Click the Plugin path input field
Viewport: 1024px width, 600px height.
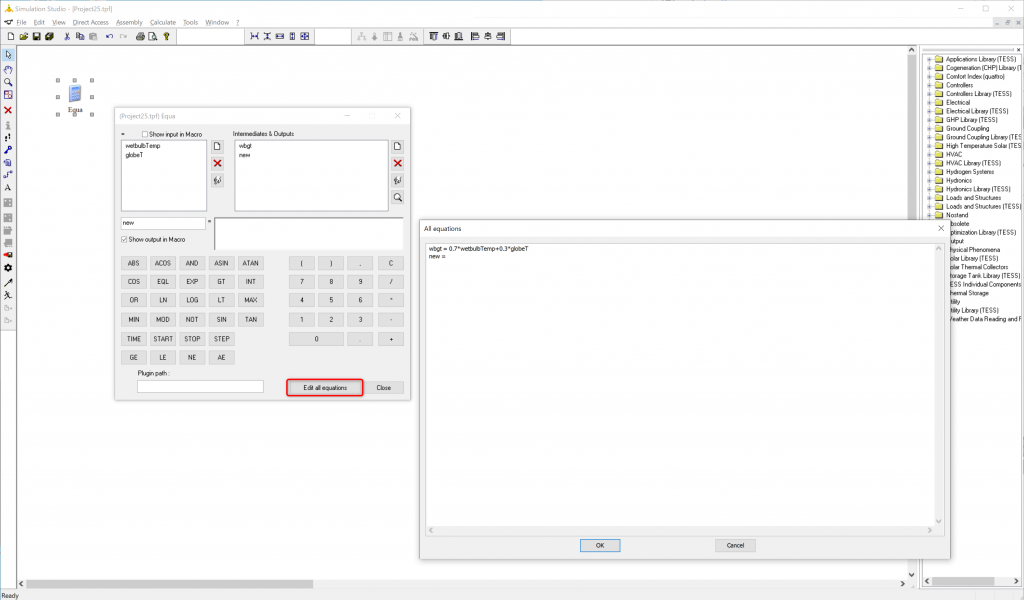click(x=200, y=387)
